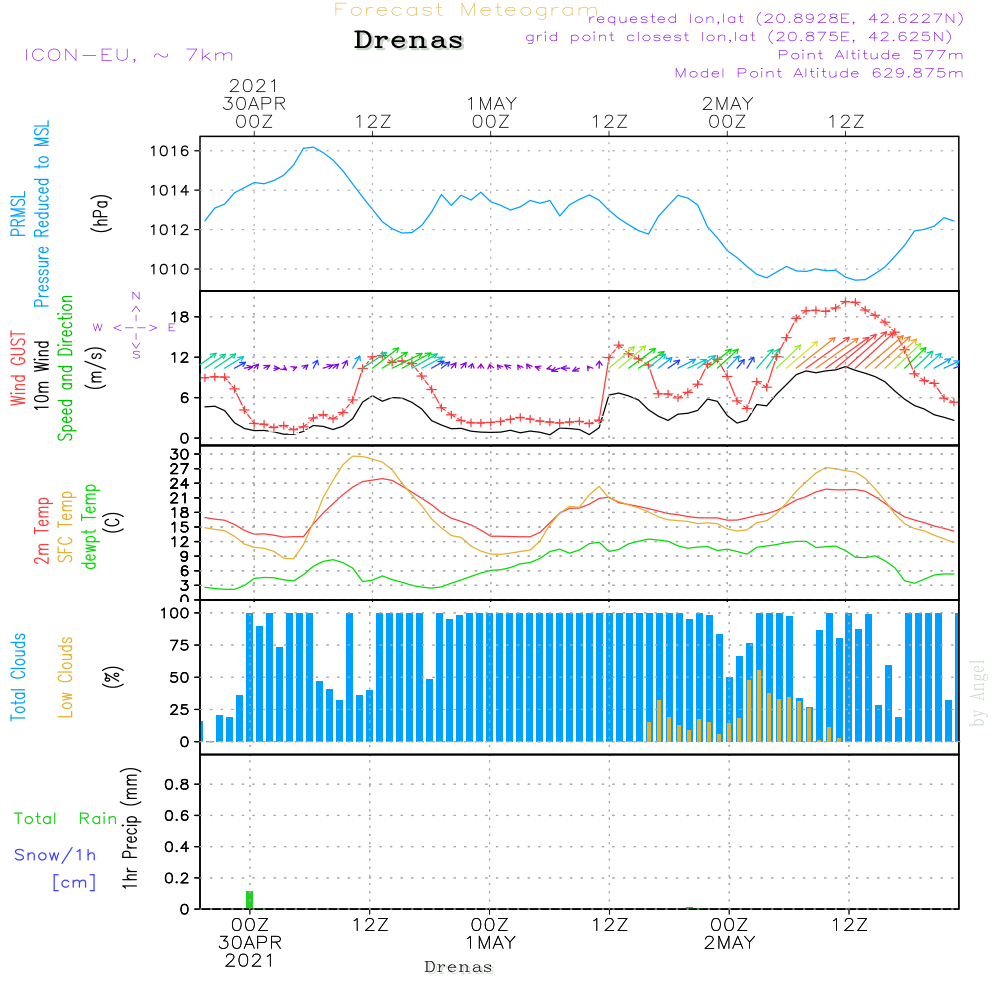Screen dimensions: 1000x1000
Task: Click the "Wind GUST" red label
Action: click(x=18, y=368)
